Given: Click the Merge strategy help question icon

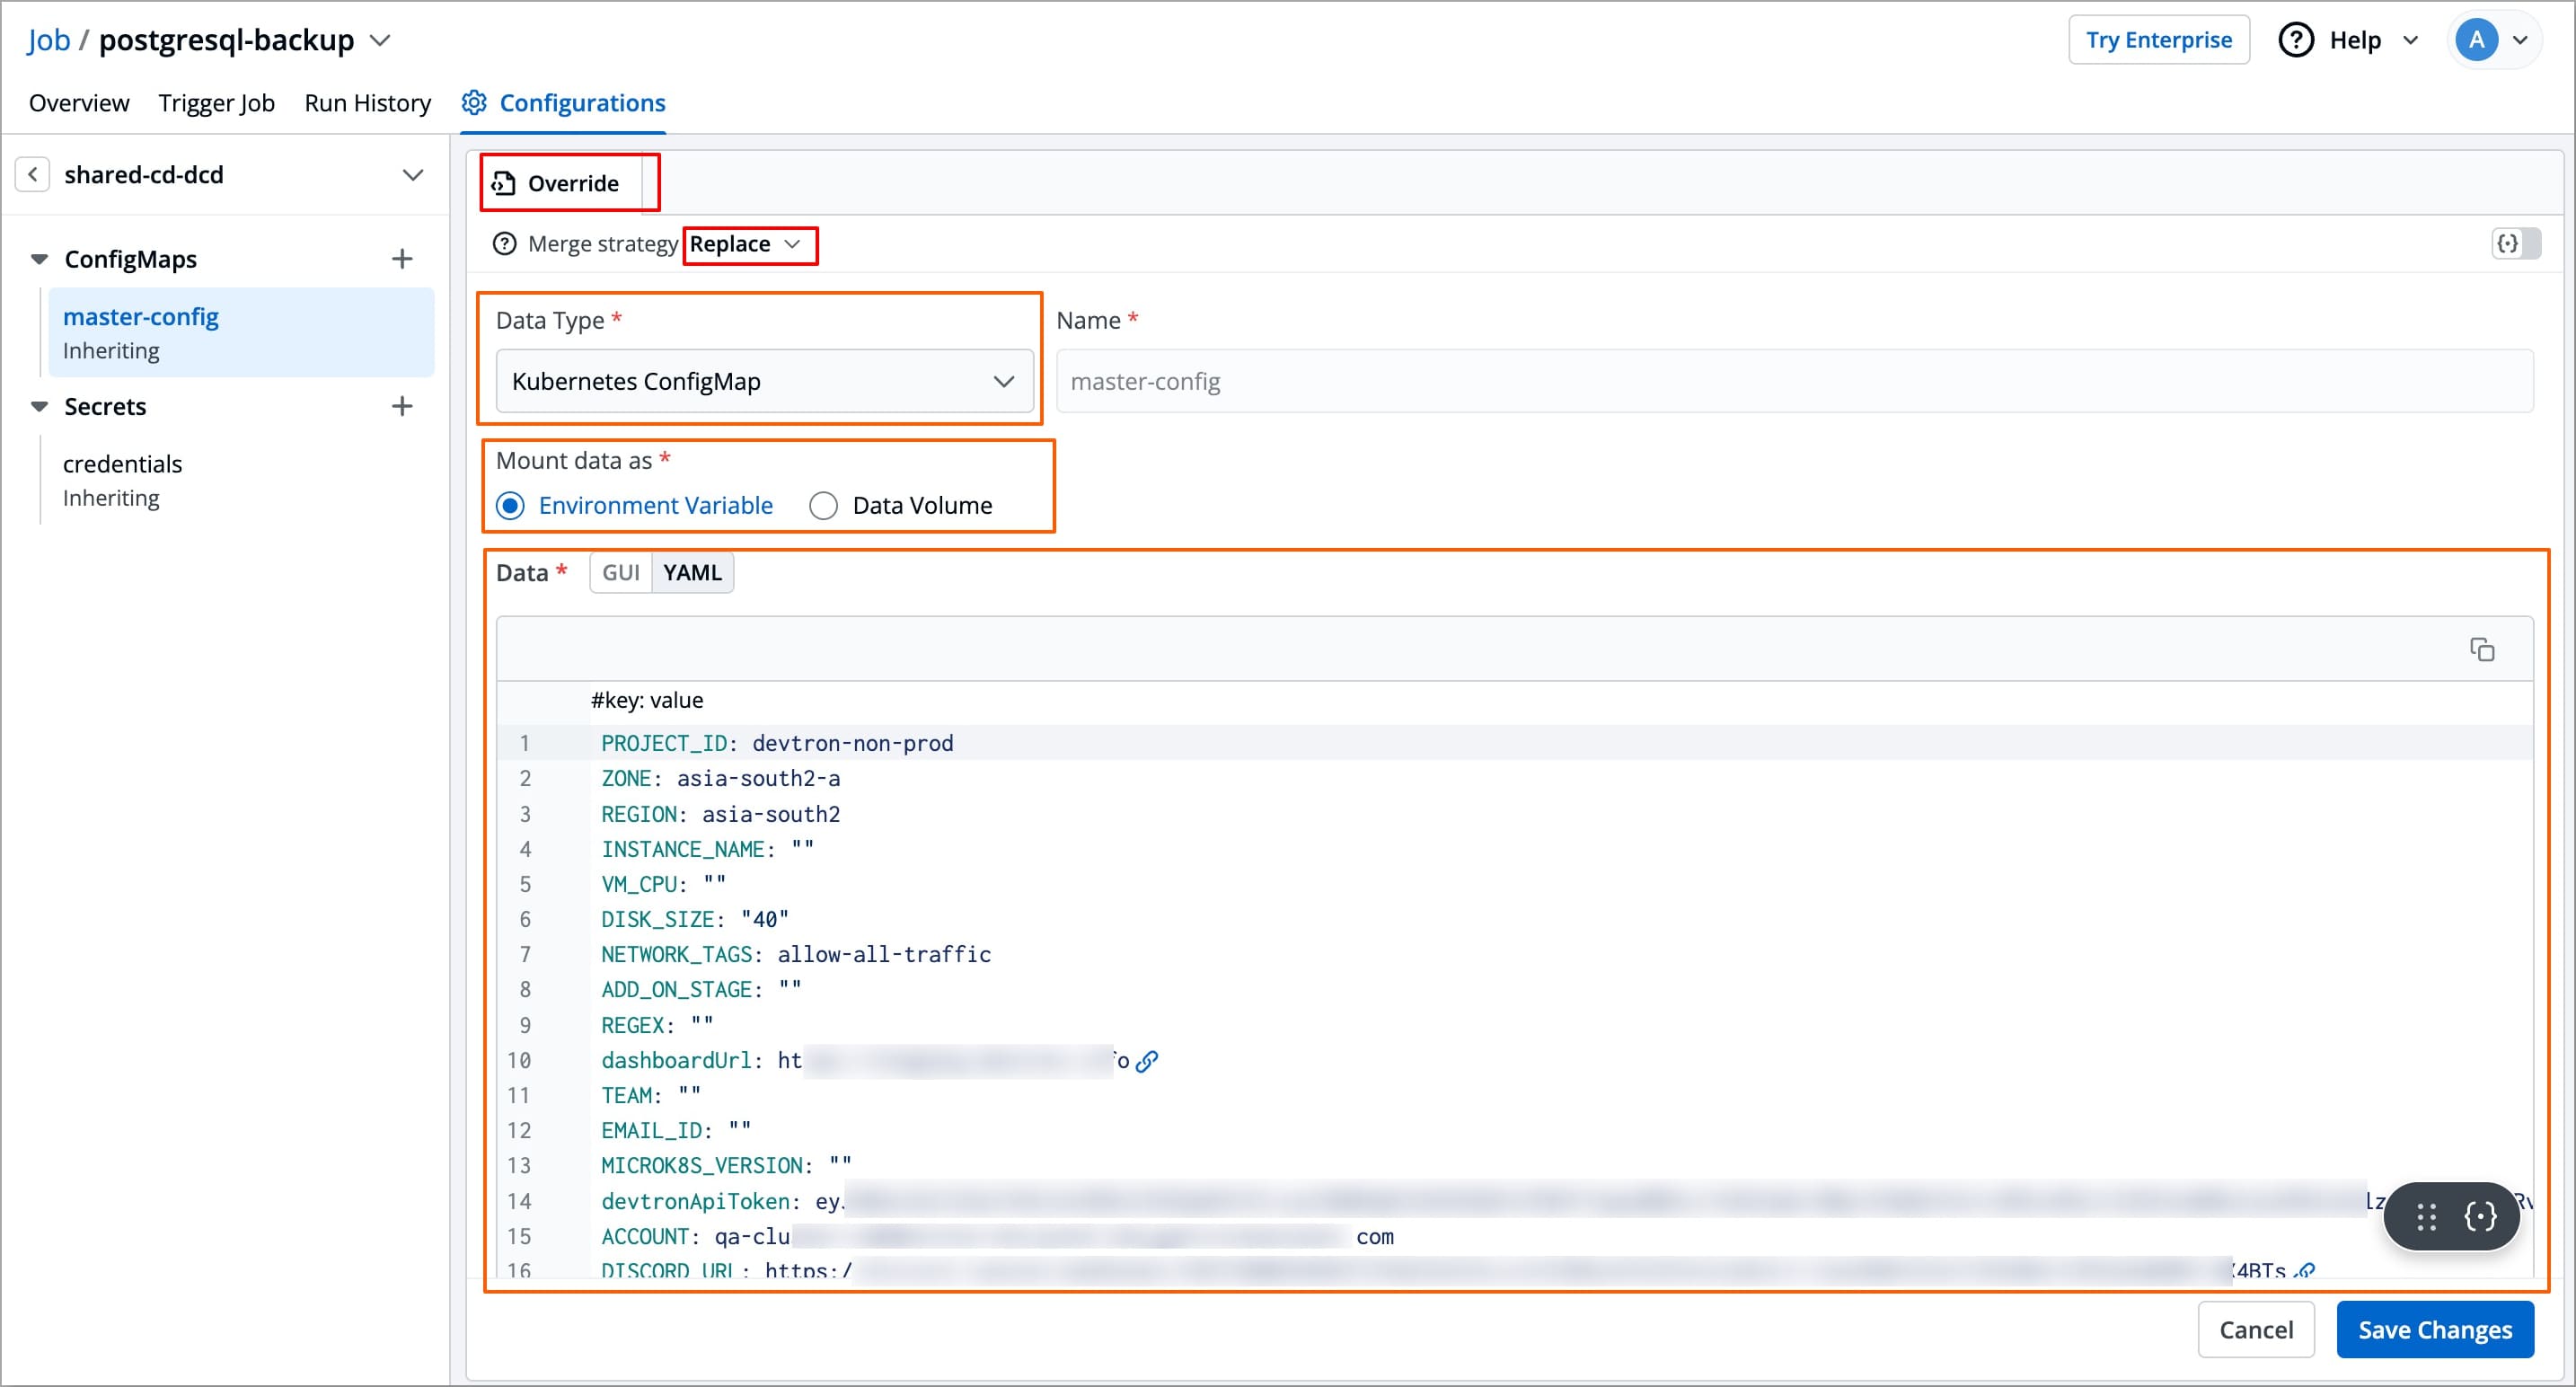Looking at the screenshot, I should coord(505,244).
